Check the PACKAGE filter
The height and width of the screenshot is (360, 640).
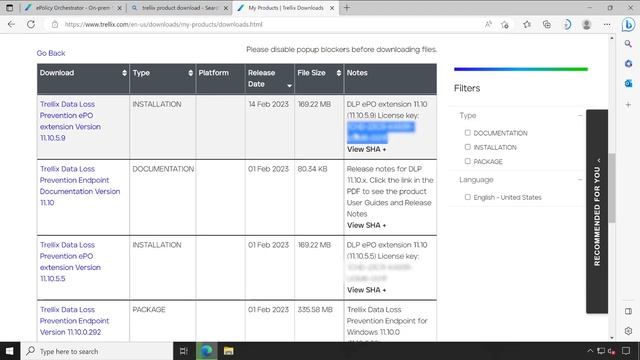pos(468,161)
